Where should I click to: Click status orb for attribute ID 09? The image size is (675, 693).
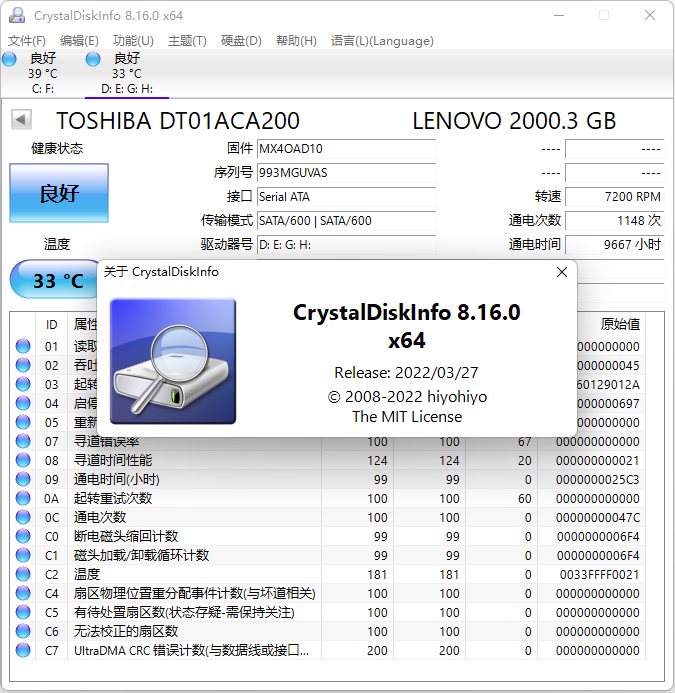[x=23, y=479]
